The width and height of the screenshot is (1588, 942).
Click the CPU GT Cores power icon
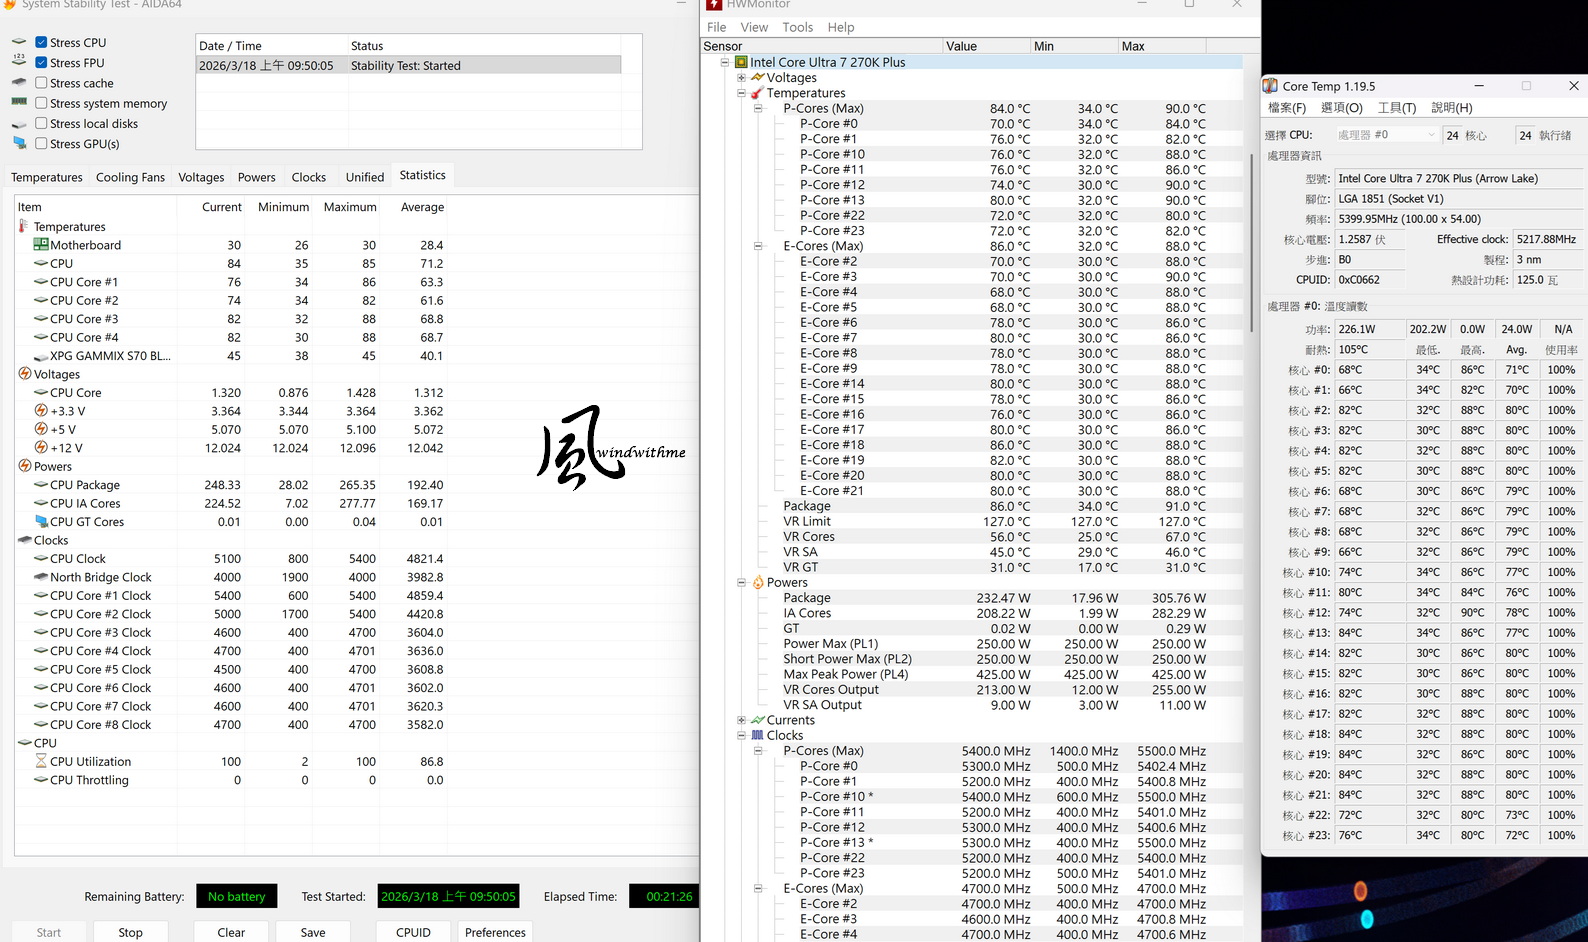[x=41, y=522]
